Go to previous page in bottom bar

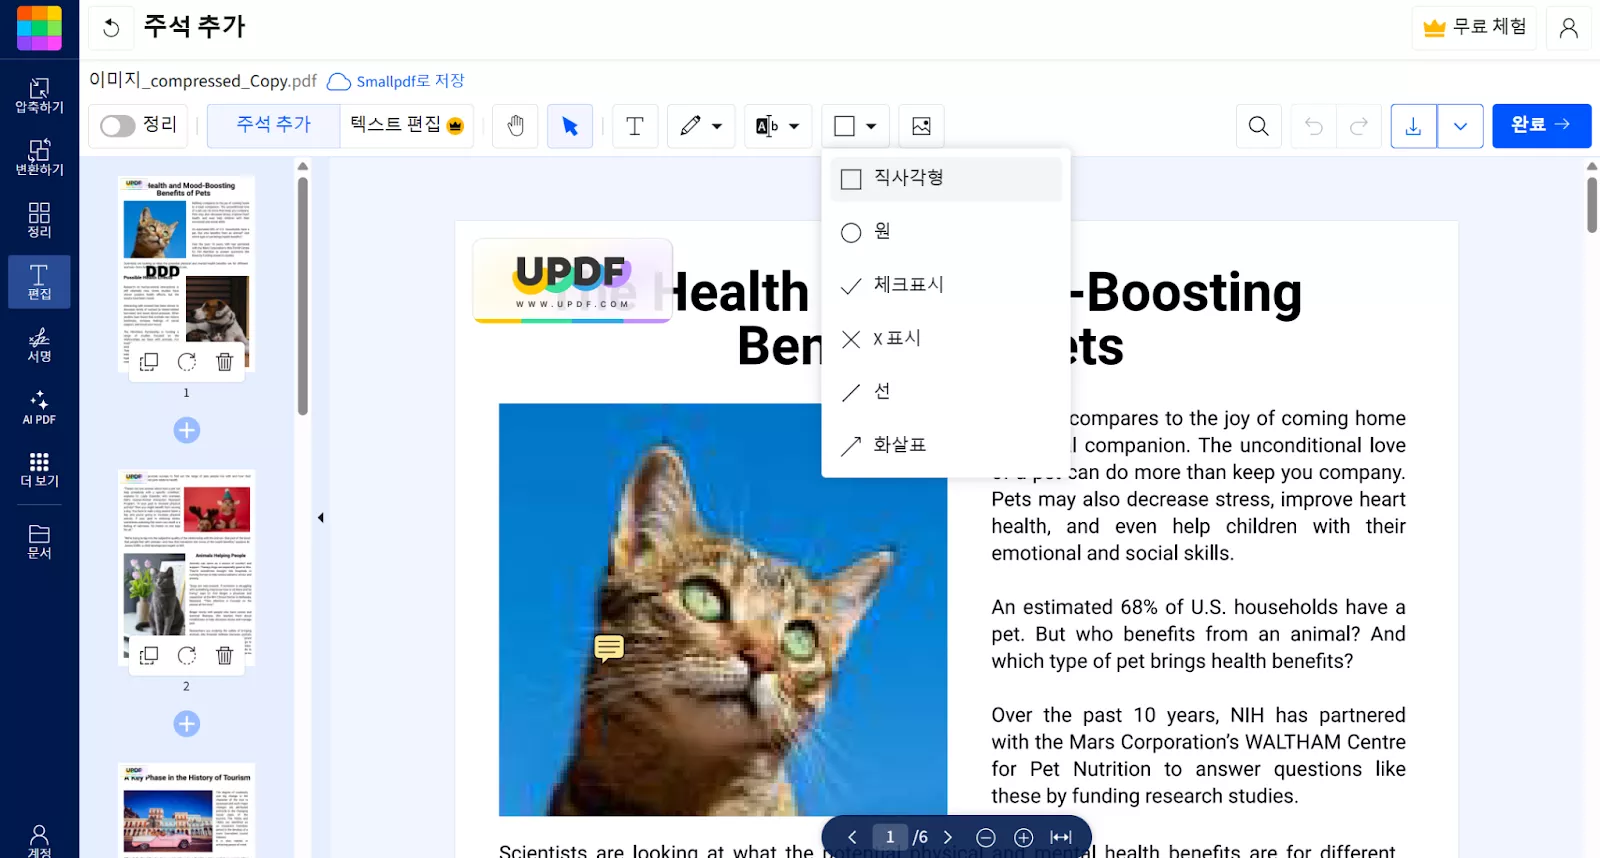pyautogui.click(x=852, y=837)
